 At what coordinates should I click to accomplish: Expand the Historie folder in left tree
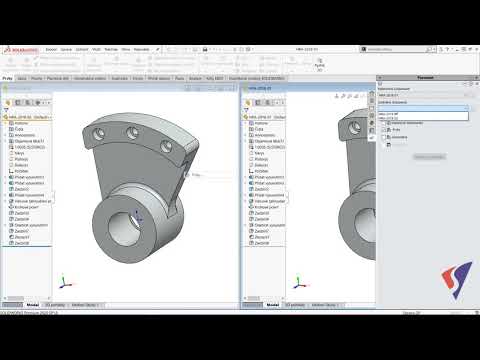click(5, 123)
